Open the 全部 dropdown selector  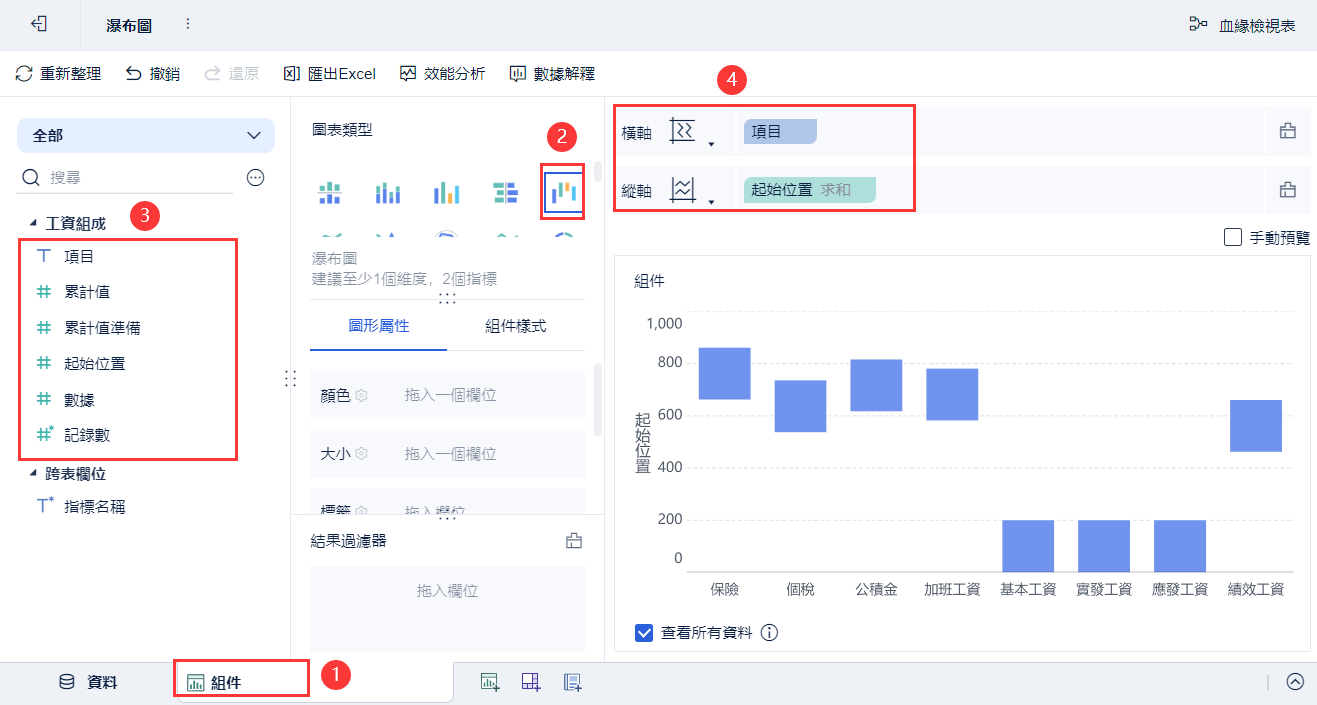pos(146,135)
